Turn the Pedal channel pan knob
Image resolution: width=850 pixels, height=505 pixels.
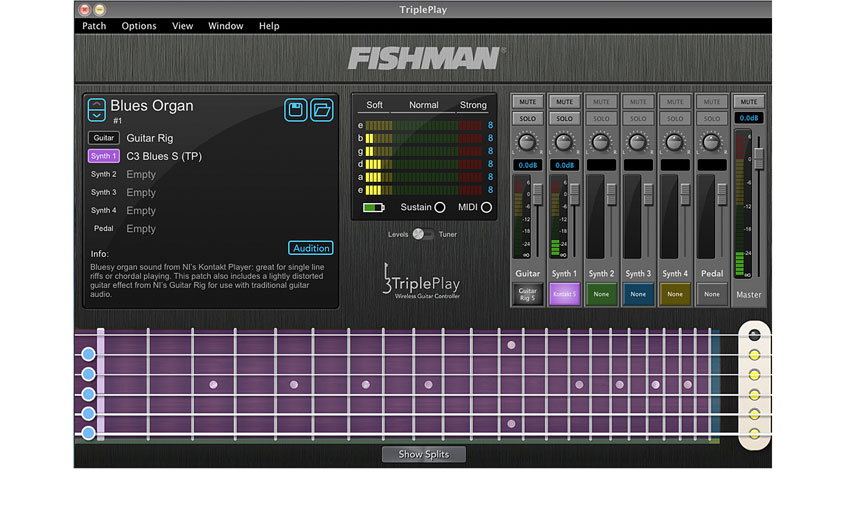[x=711, y=142]
